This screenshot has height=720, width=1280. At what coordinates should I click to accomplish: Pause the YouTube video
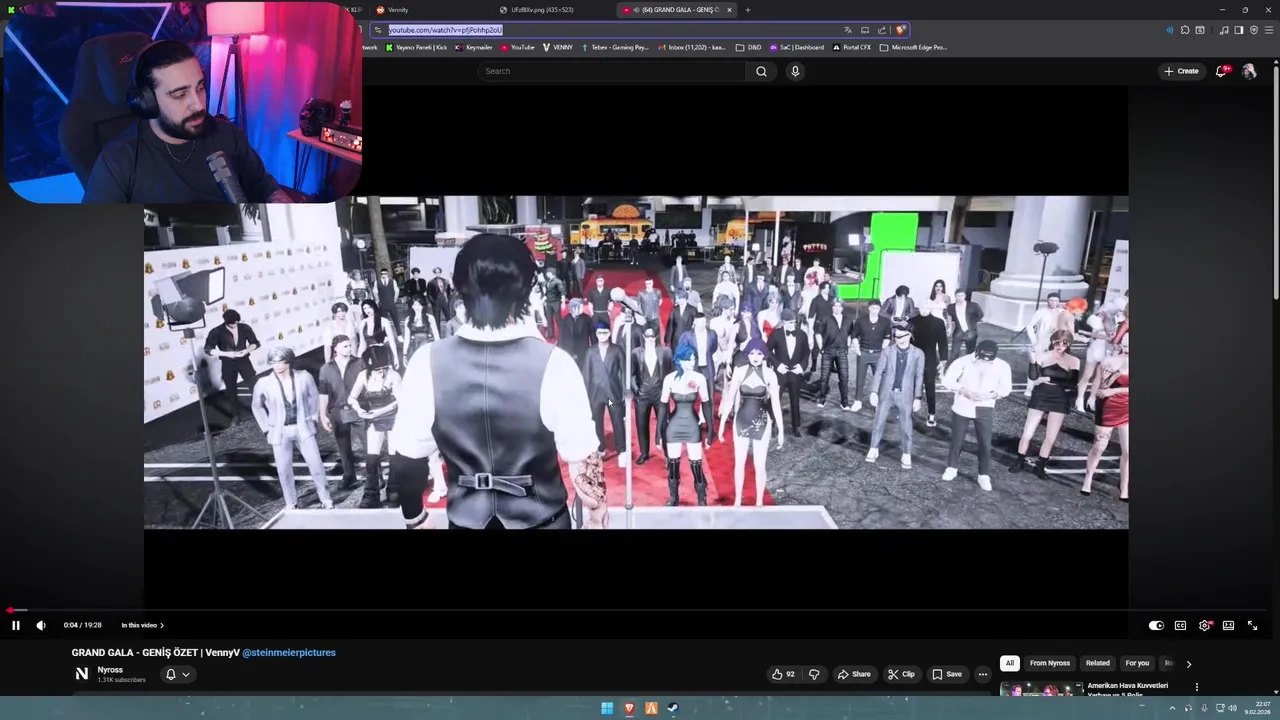point(16,625)
